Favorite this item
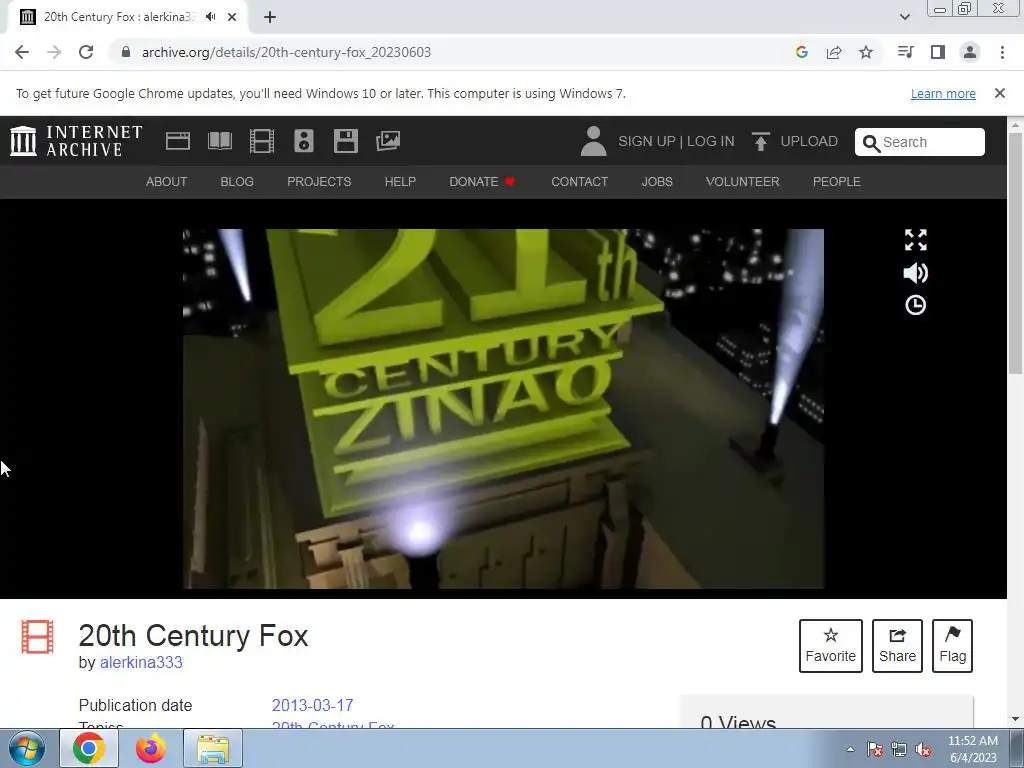This screenshot has width=1024, height=768. [x=831, y=646]
